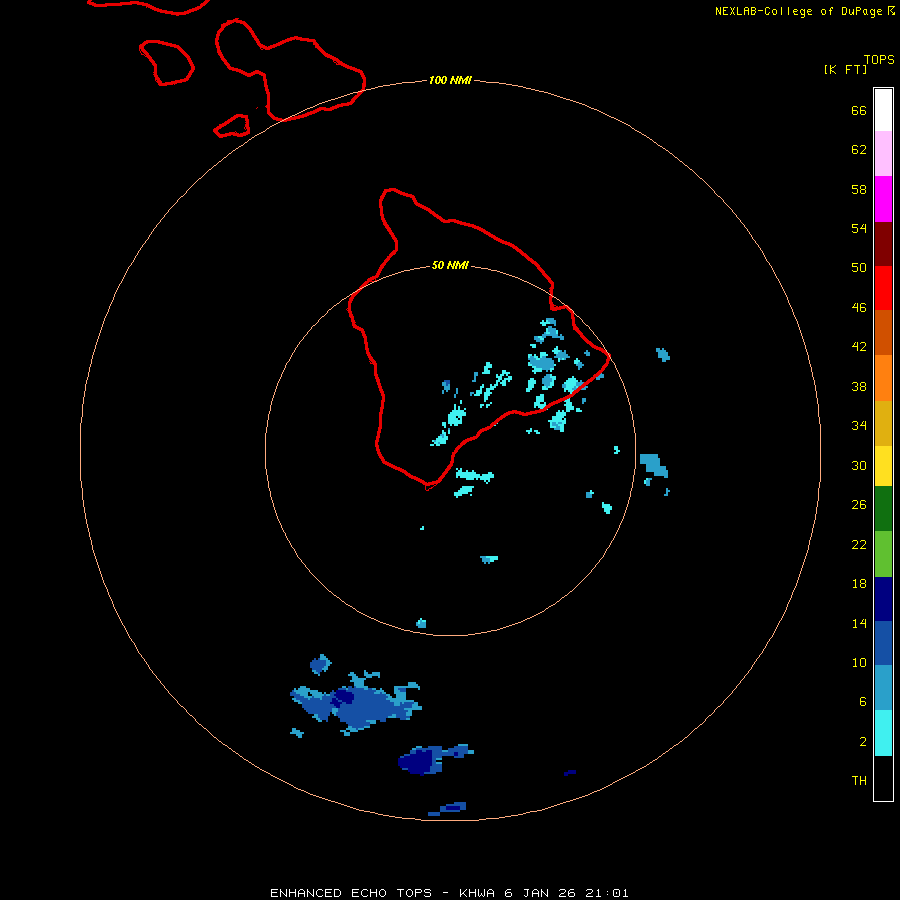Click the "58" legend value
Viewport: 900px width, 900px height.
859,189
